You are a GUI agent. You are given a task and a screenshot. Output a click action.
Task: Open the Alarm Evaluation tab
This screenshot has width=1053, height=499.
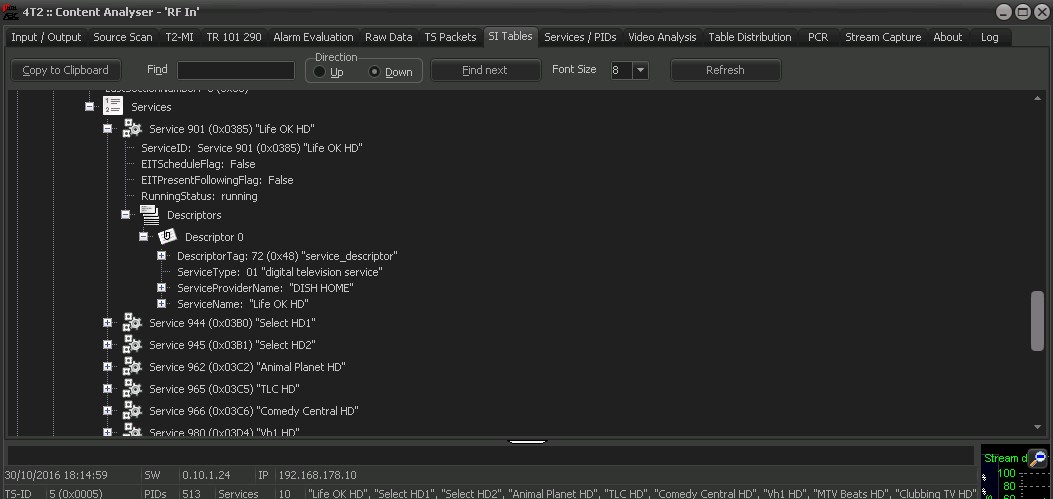click(x=313, y=38)
